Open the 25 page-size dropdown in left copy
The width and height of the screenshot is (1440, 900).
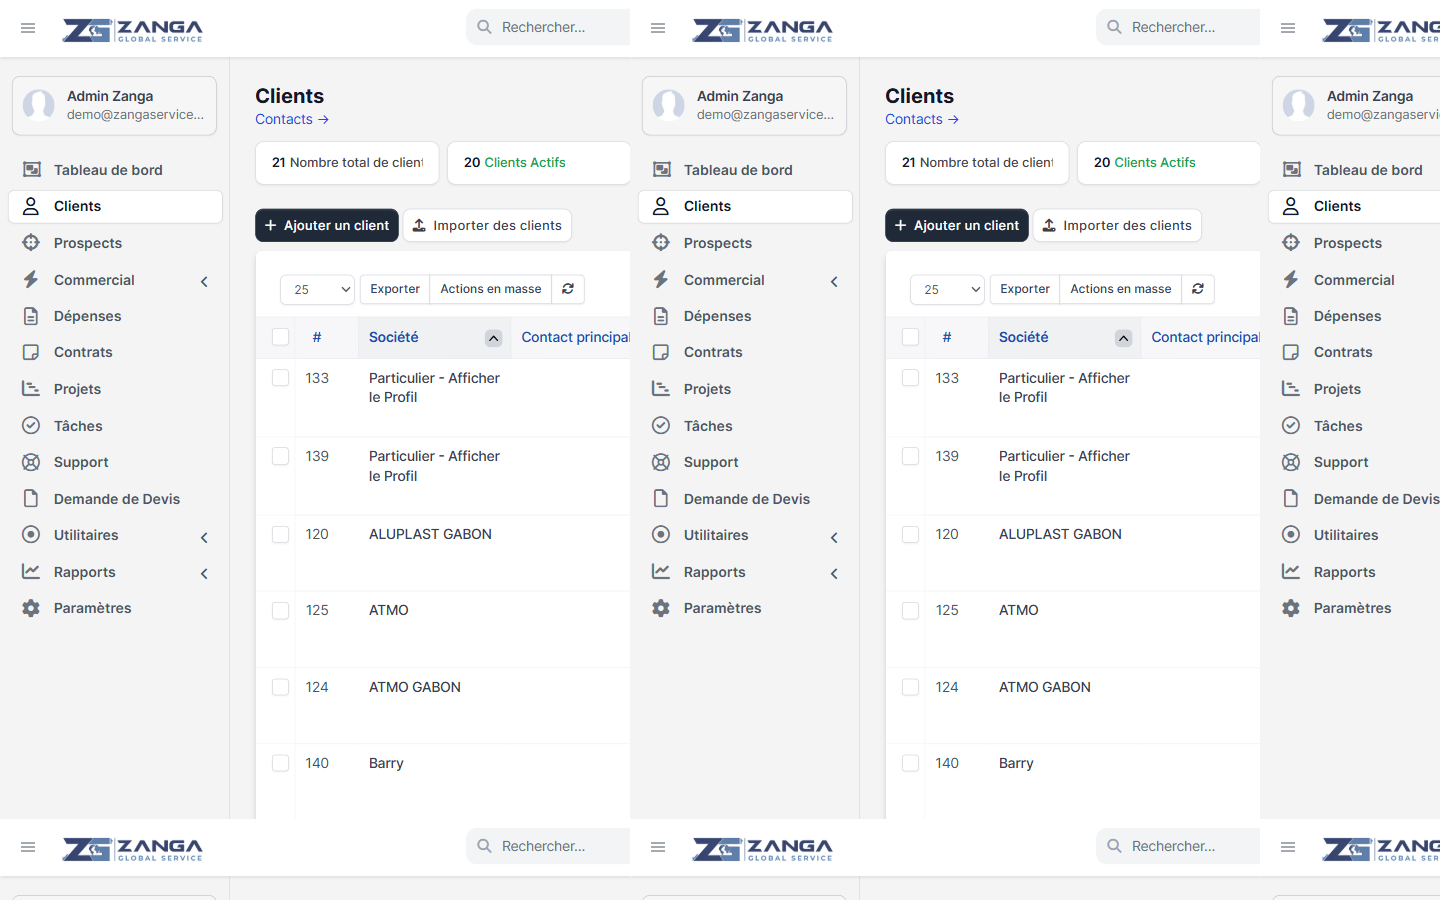pos(318,289)
